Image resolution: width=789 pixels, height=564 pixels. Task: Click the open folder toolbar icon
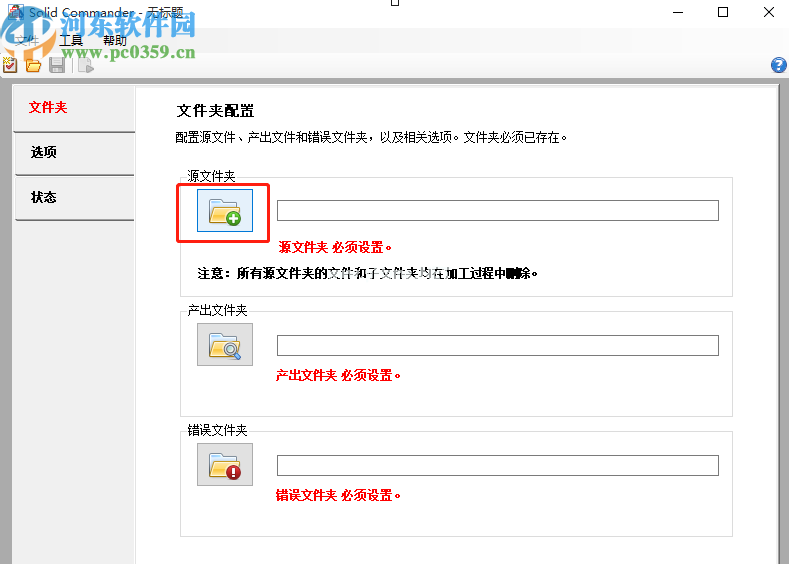point(33,65)
